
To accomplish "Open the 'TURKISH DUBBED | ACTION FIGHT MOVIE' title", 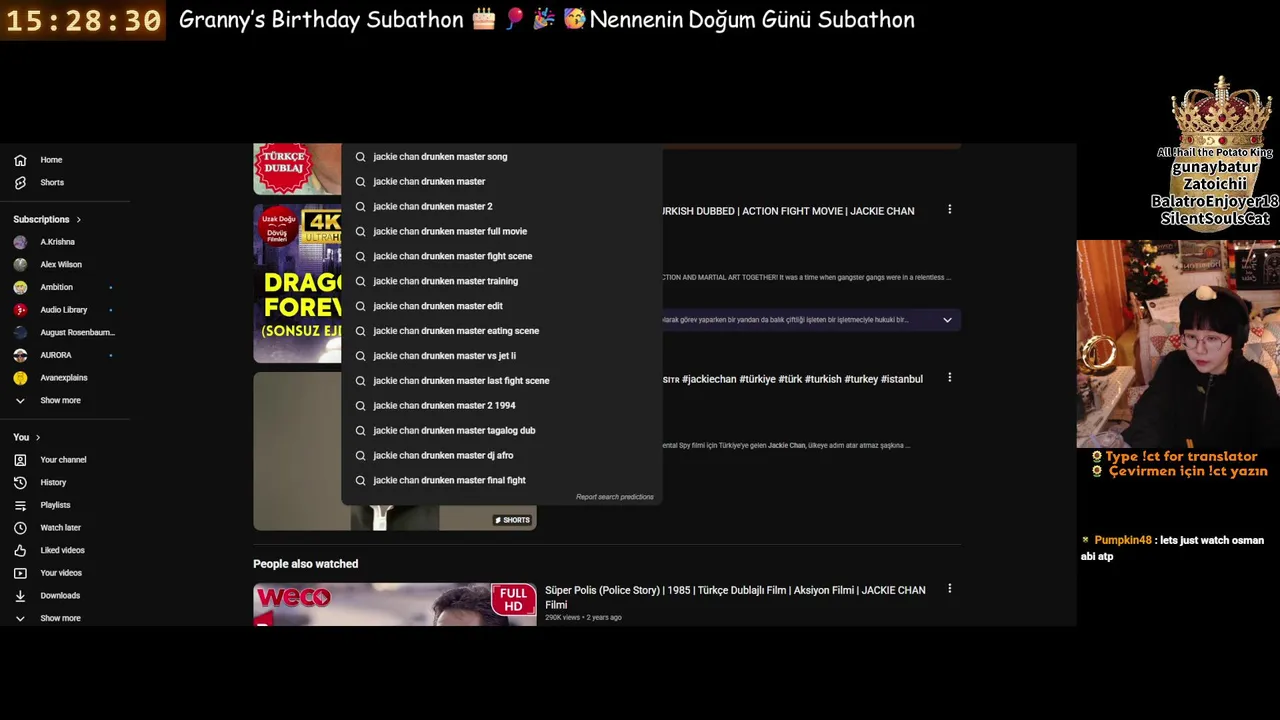I will click(x=788, y=211).
